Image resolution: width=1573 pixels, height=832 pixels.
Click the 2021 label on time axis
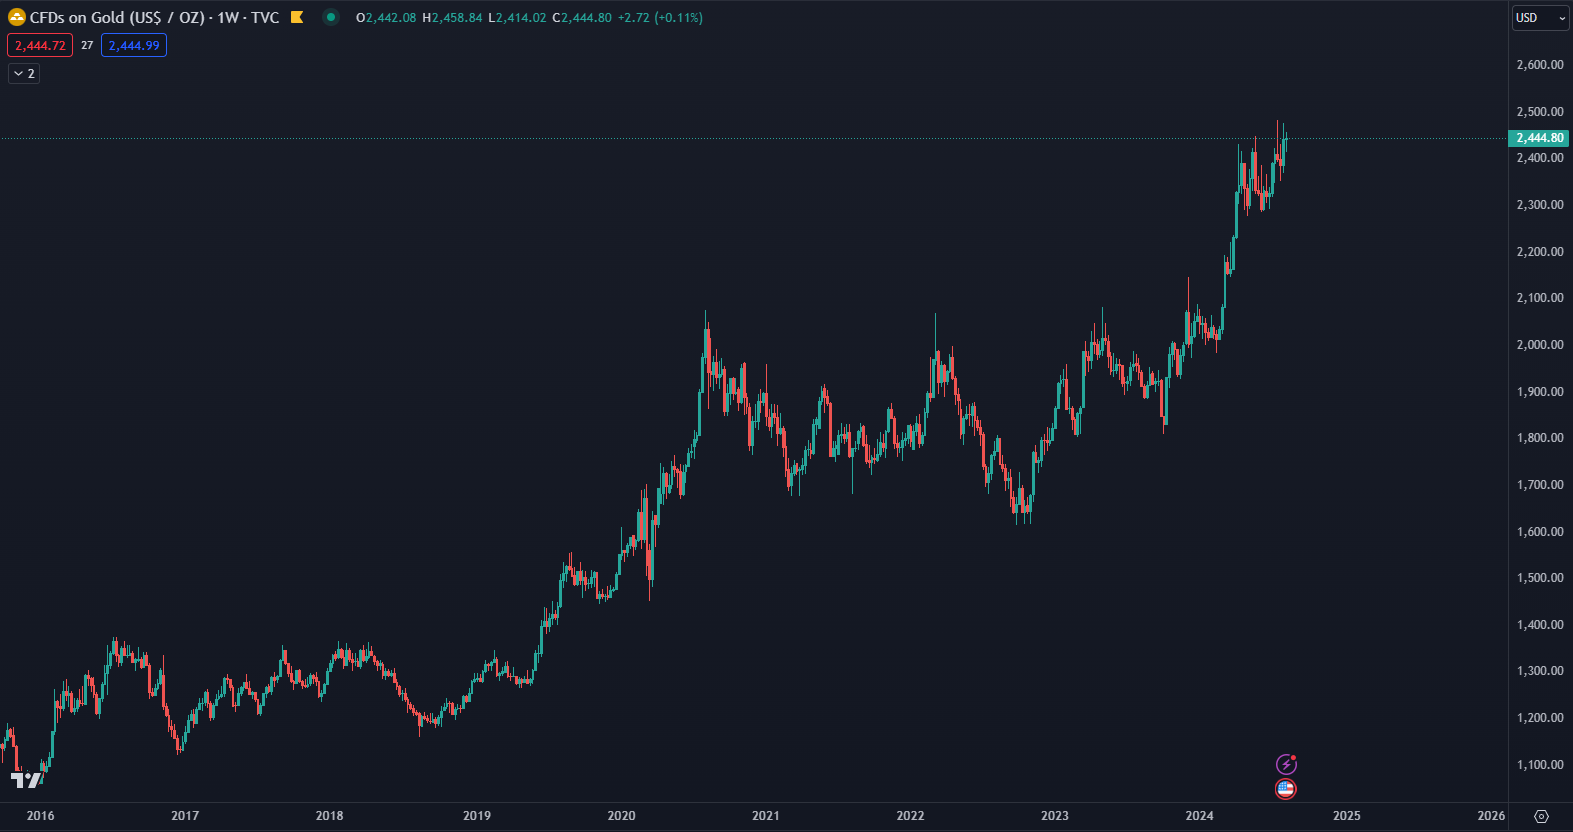click(x=766, y=816)
